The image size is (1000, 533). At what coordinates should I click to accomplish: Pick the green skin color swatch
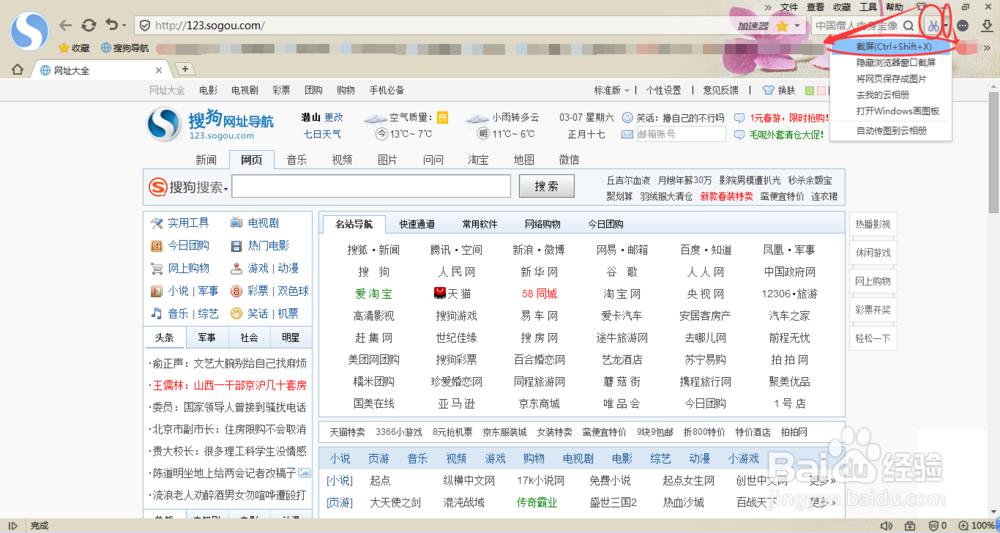pos(809,91)
